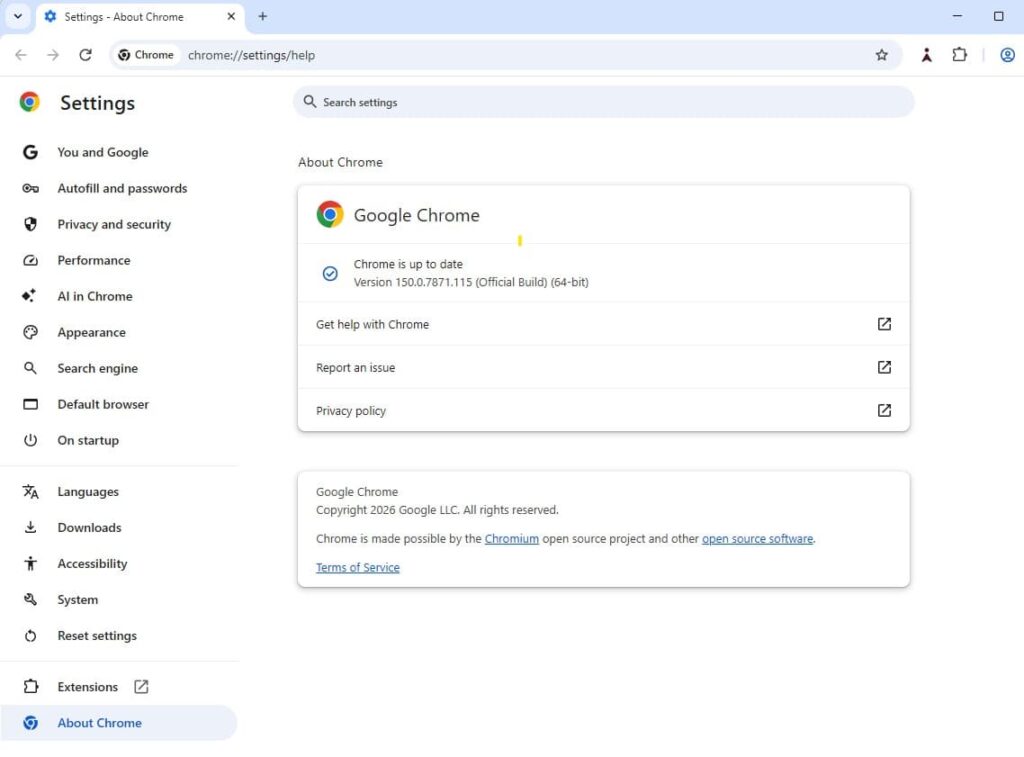Click the version 150.0.7871.115 text
Viewport: 1024px width, 757px height.
click(x=471, y=282)
